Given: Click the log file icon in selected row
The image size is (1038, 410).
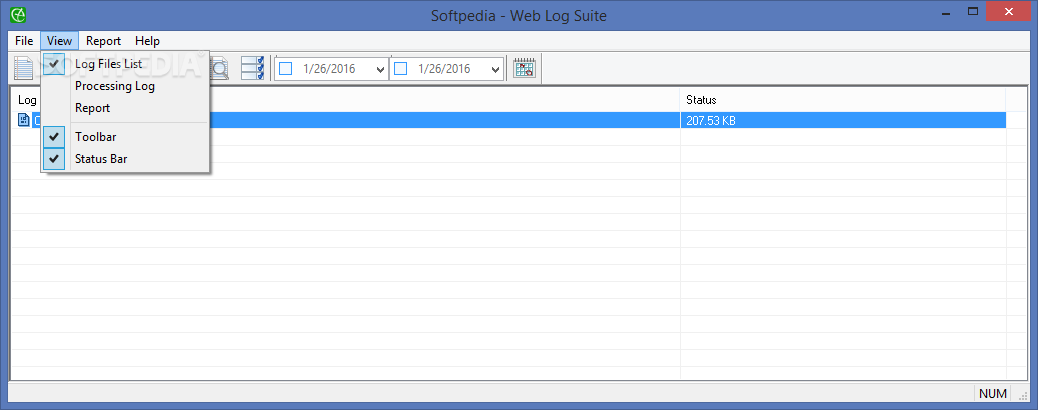Looking at the screenshot, I should tap(24, 120).
